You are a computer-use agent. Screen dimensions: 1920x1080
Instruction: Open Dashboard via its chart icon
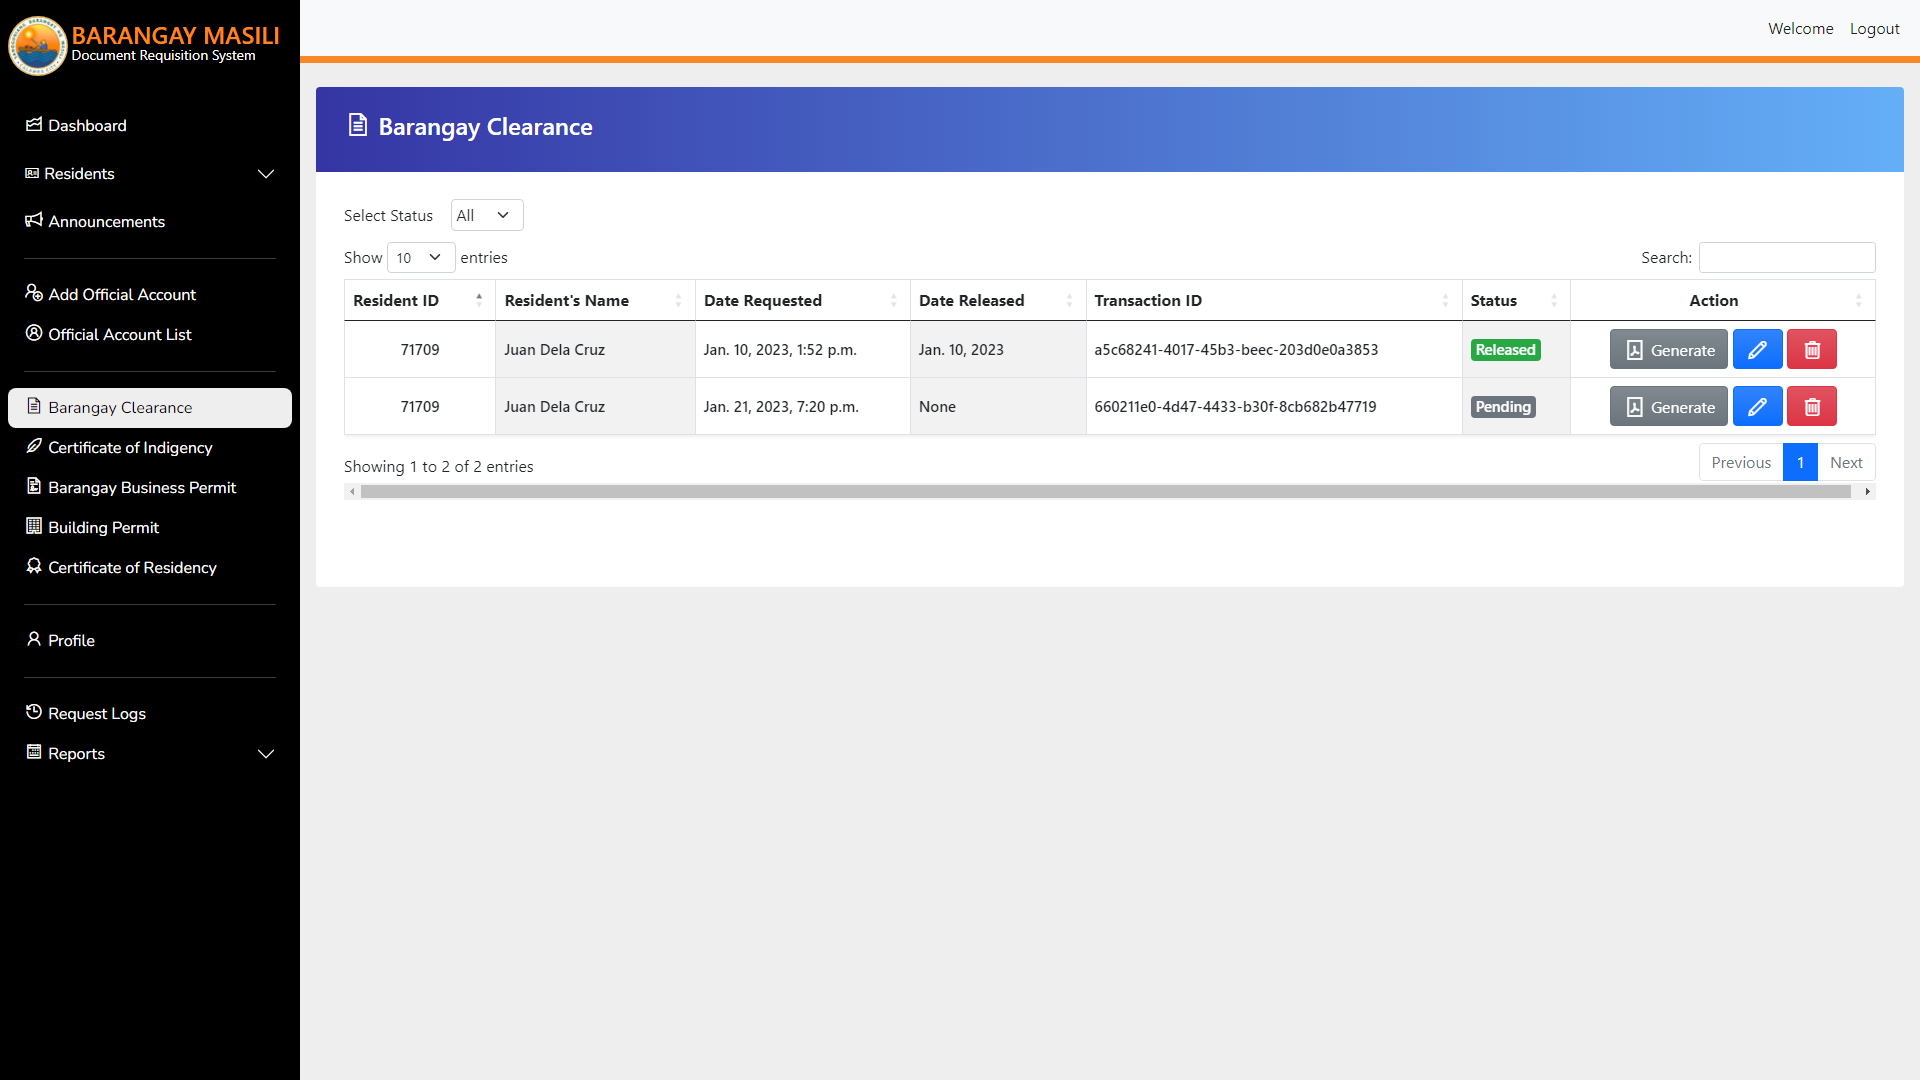click(x=33, y=125)
